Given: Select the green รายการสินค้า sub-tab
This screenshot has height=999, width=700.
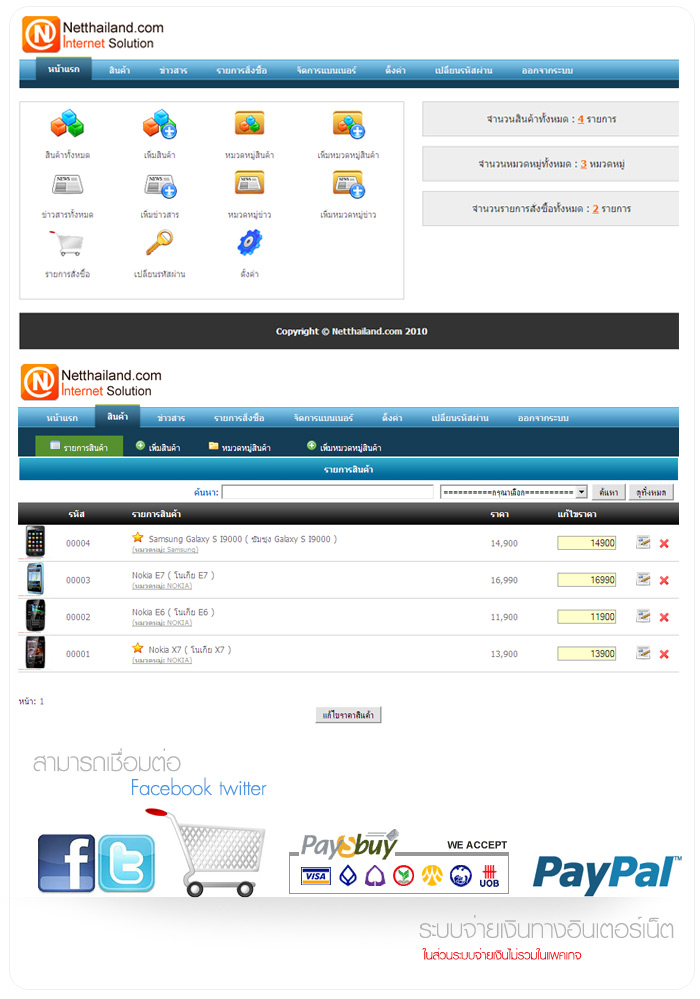Looking at the screenshot, I should 79,446.
